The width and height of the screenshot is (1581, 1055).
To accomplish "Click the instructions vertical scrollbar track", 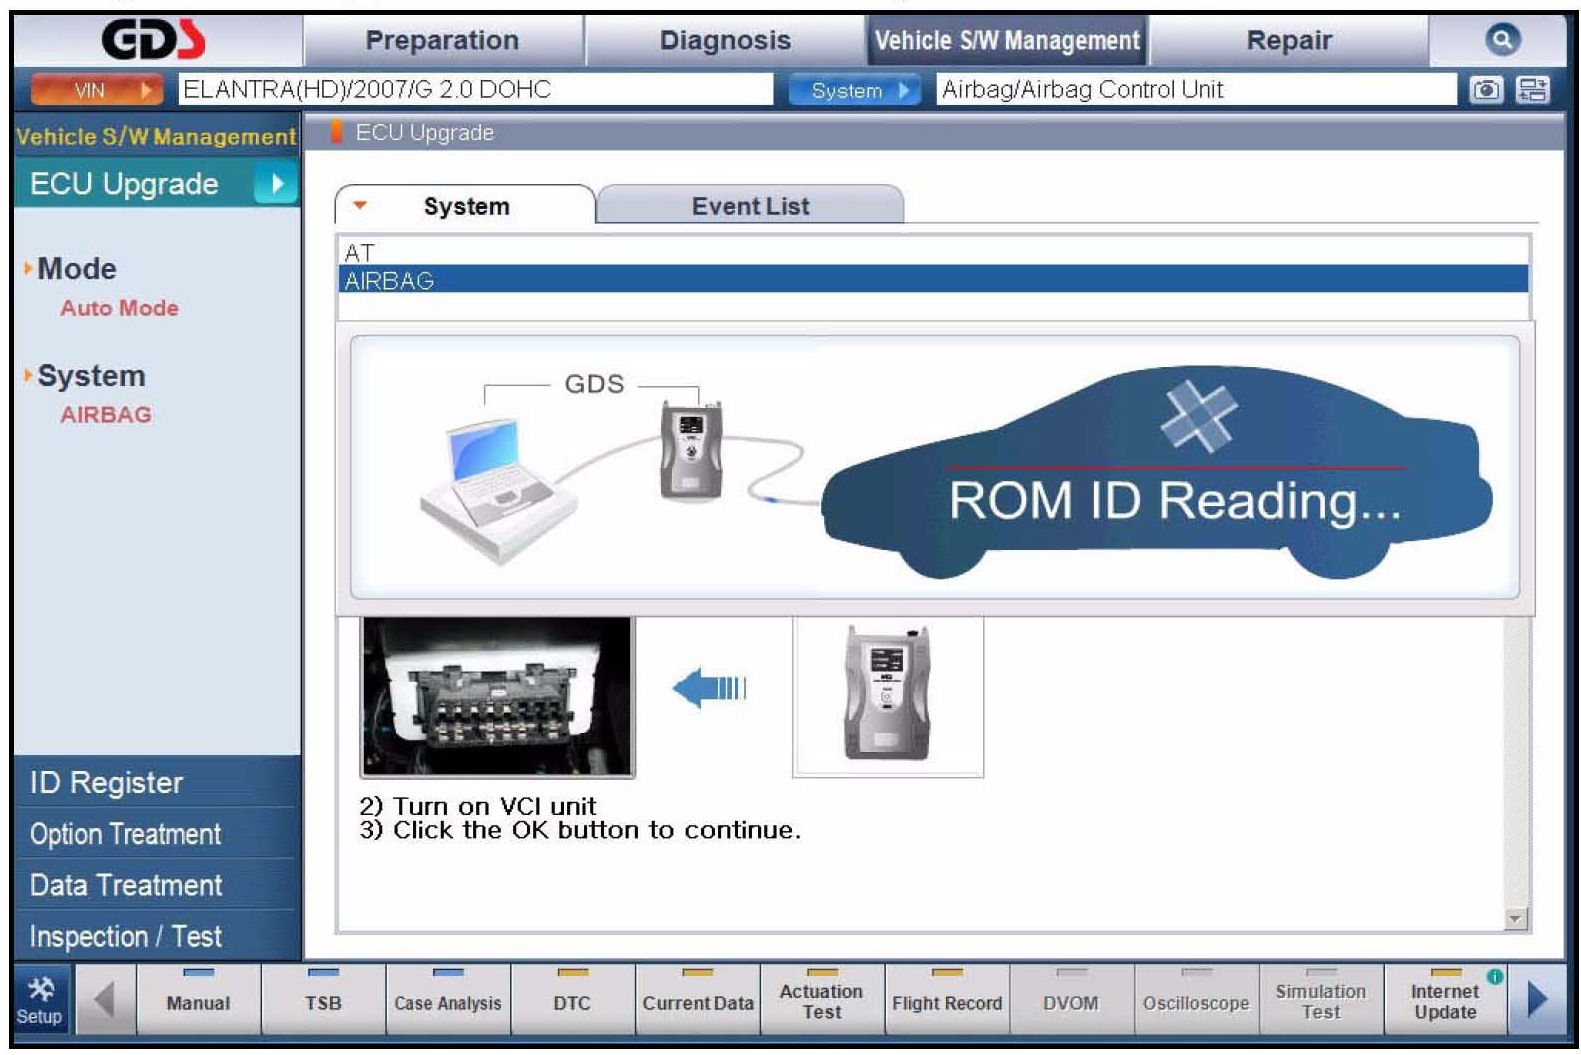I will pos(1517,760).
